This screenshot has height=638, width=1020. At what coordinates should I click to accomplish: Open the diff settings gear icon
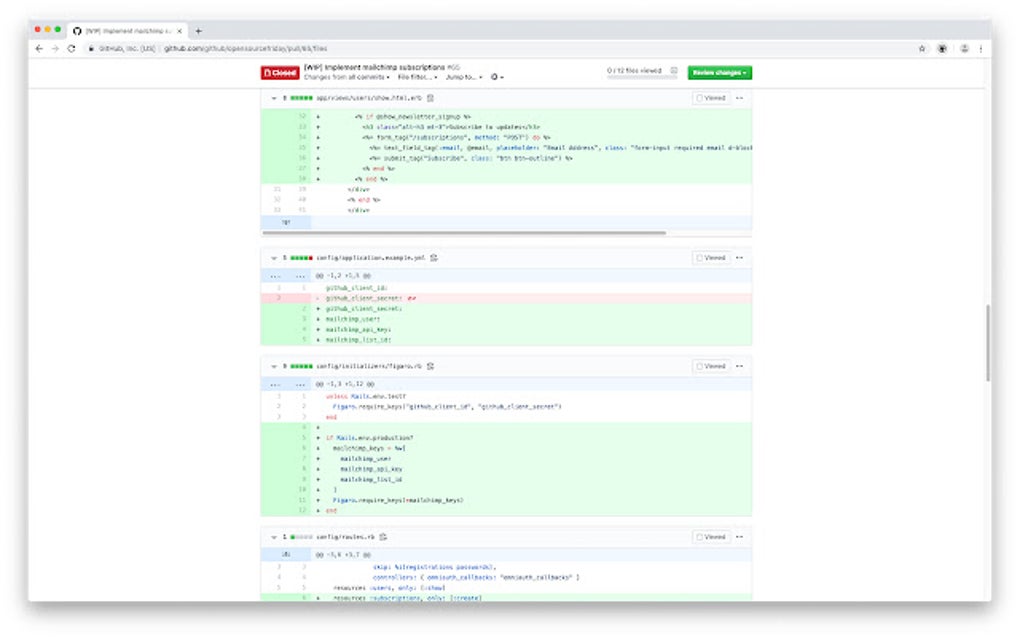(x=493, y=76)
